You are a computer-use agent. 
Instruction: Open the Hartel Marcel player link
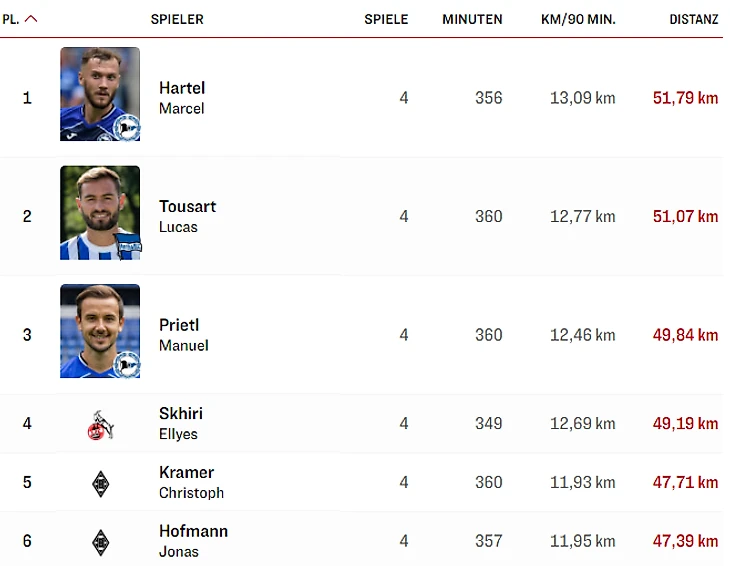point(182,98)
